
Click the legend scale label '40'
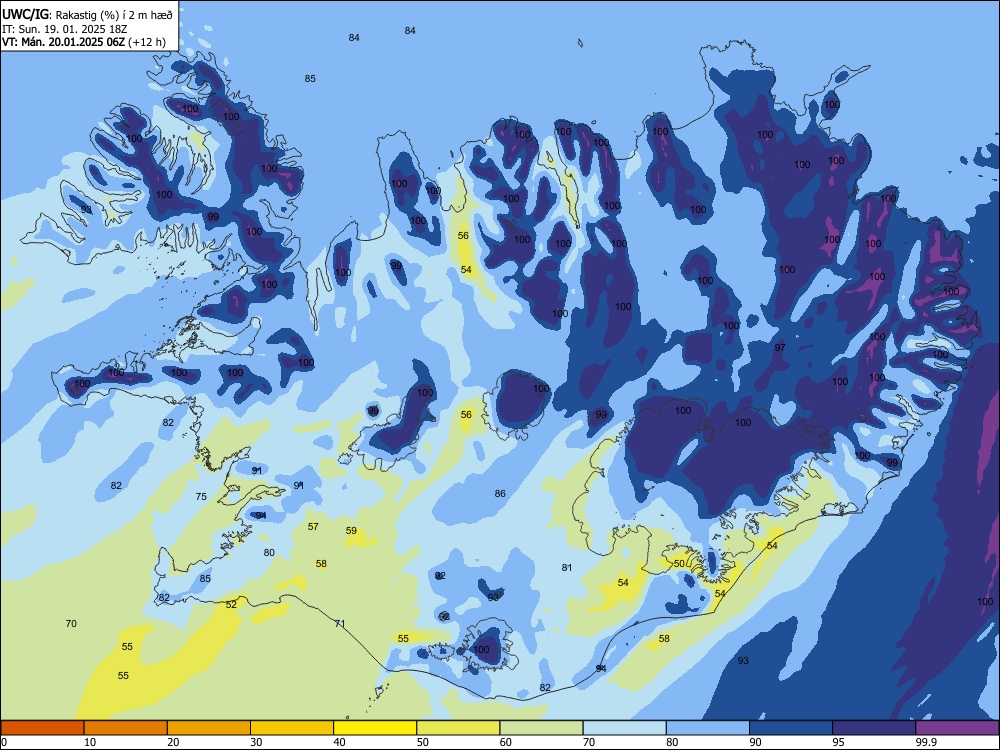click(339, 742)
